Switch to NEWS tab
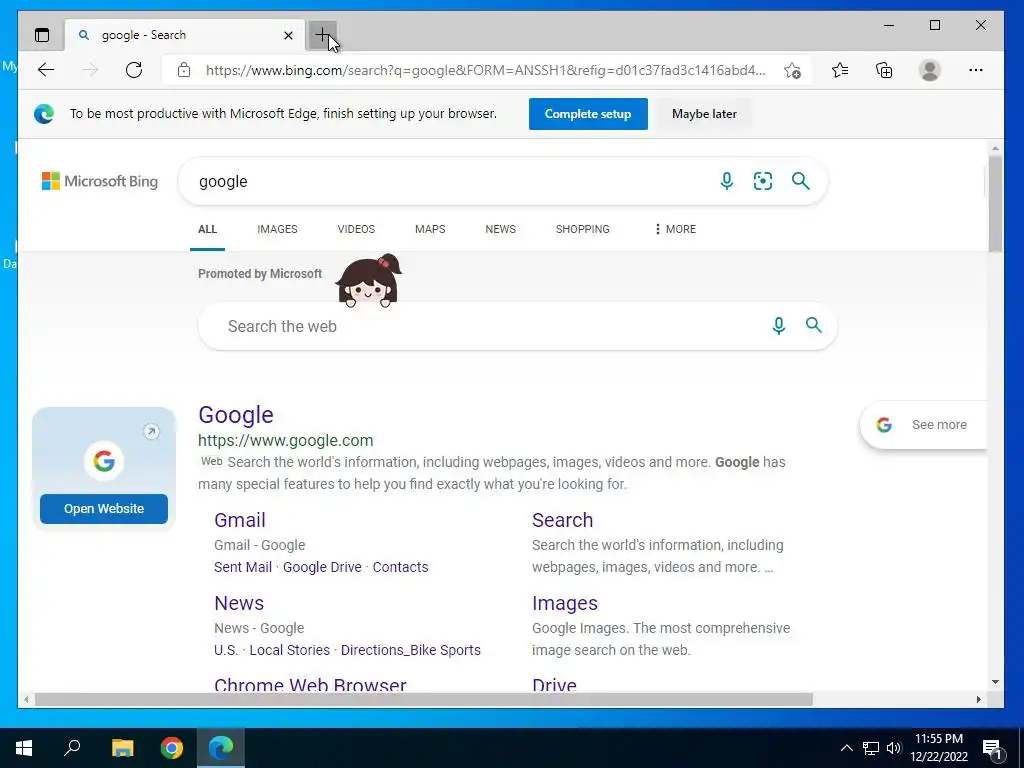1024x768 pixels. pyautogui.click(x=500, y=229)
